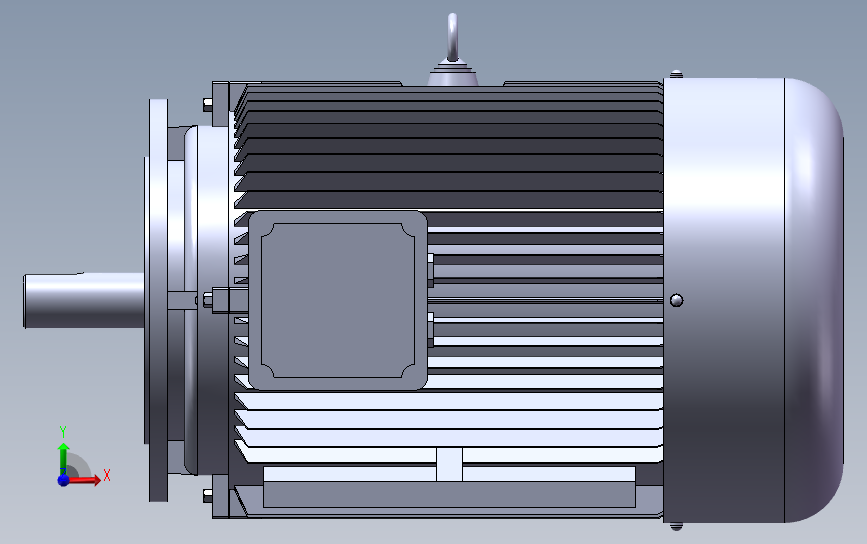Select the rounded fan cover end cap
This screenshot has height=544, width=867.
[814, 300]
